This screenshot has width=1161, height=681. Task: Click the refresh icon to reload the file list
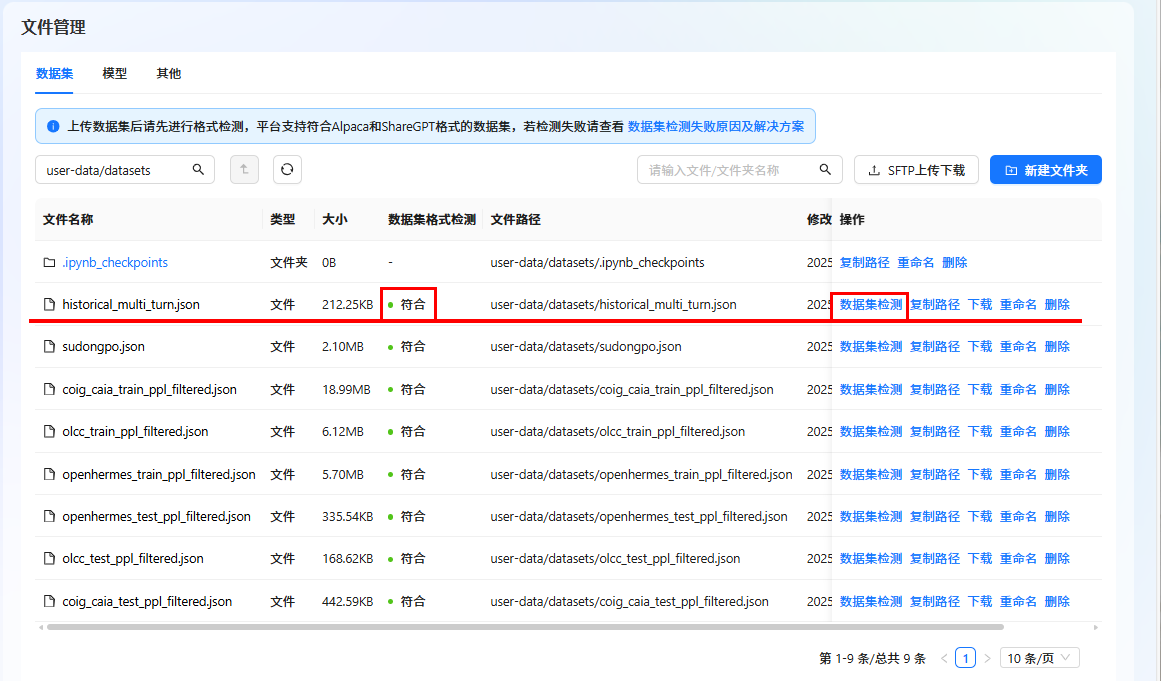tap(287, 169)
